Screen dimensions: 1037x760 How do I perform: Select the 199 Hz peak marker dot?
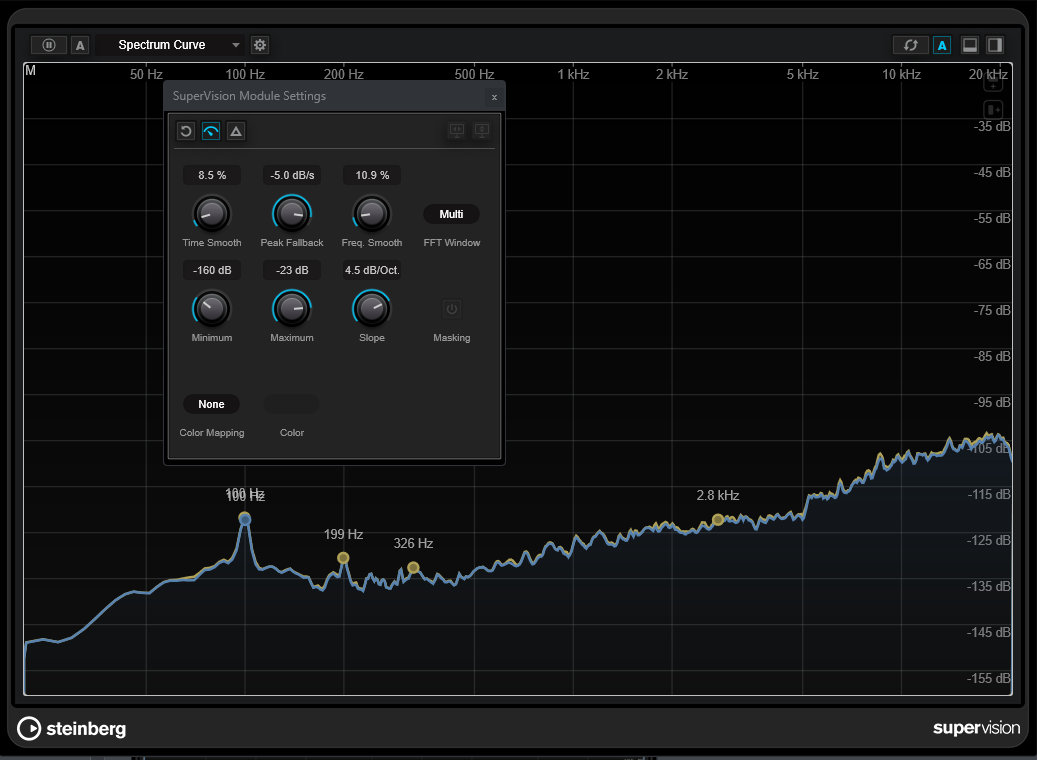(343, 558)
